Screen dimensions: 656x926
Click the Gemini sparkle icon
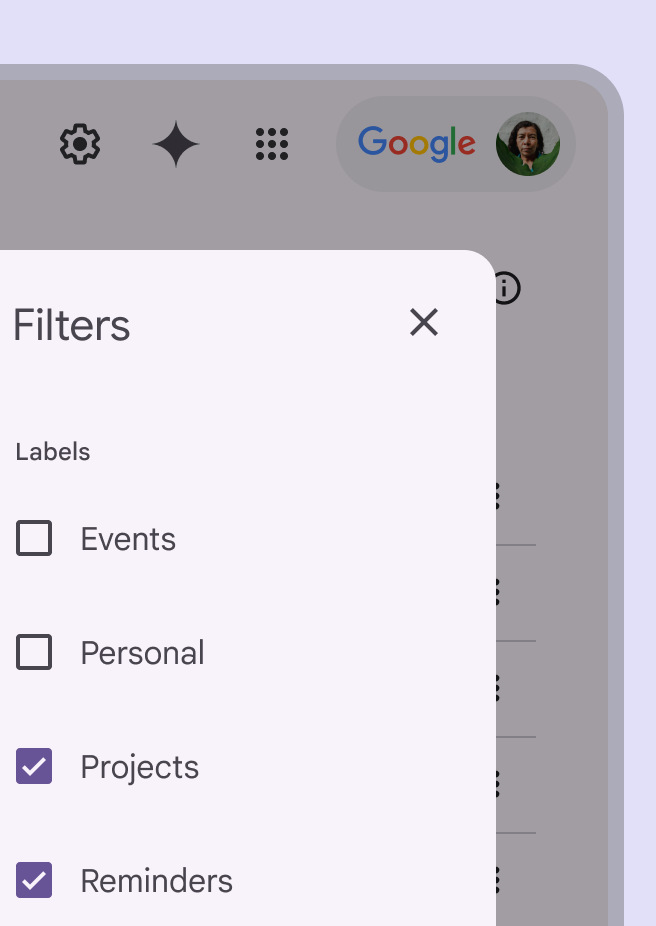pyautogui.click(x=176, y=145)
